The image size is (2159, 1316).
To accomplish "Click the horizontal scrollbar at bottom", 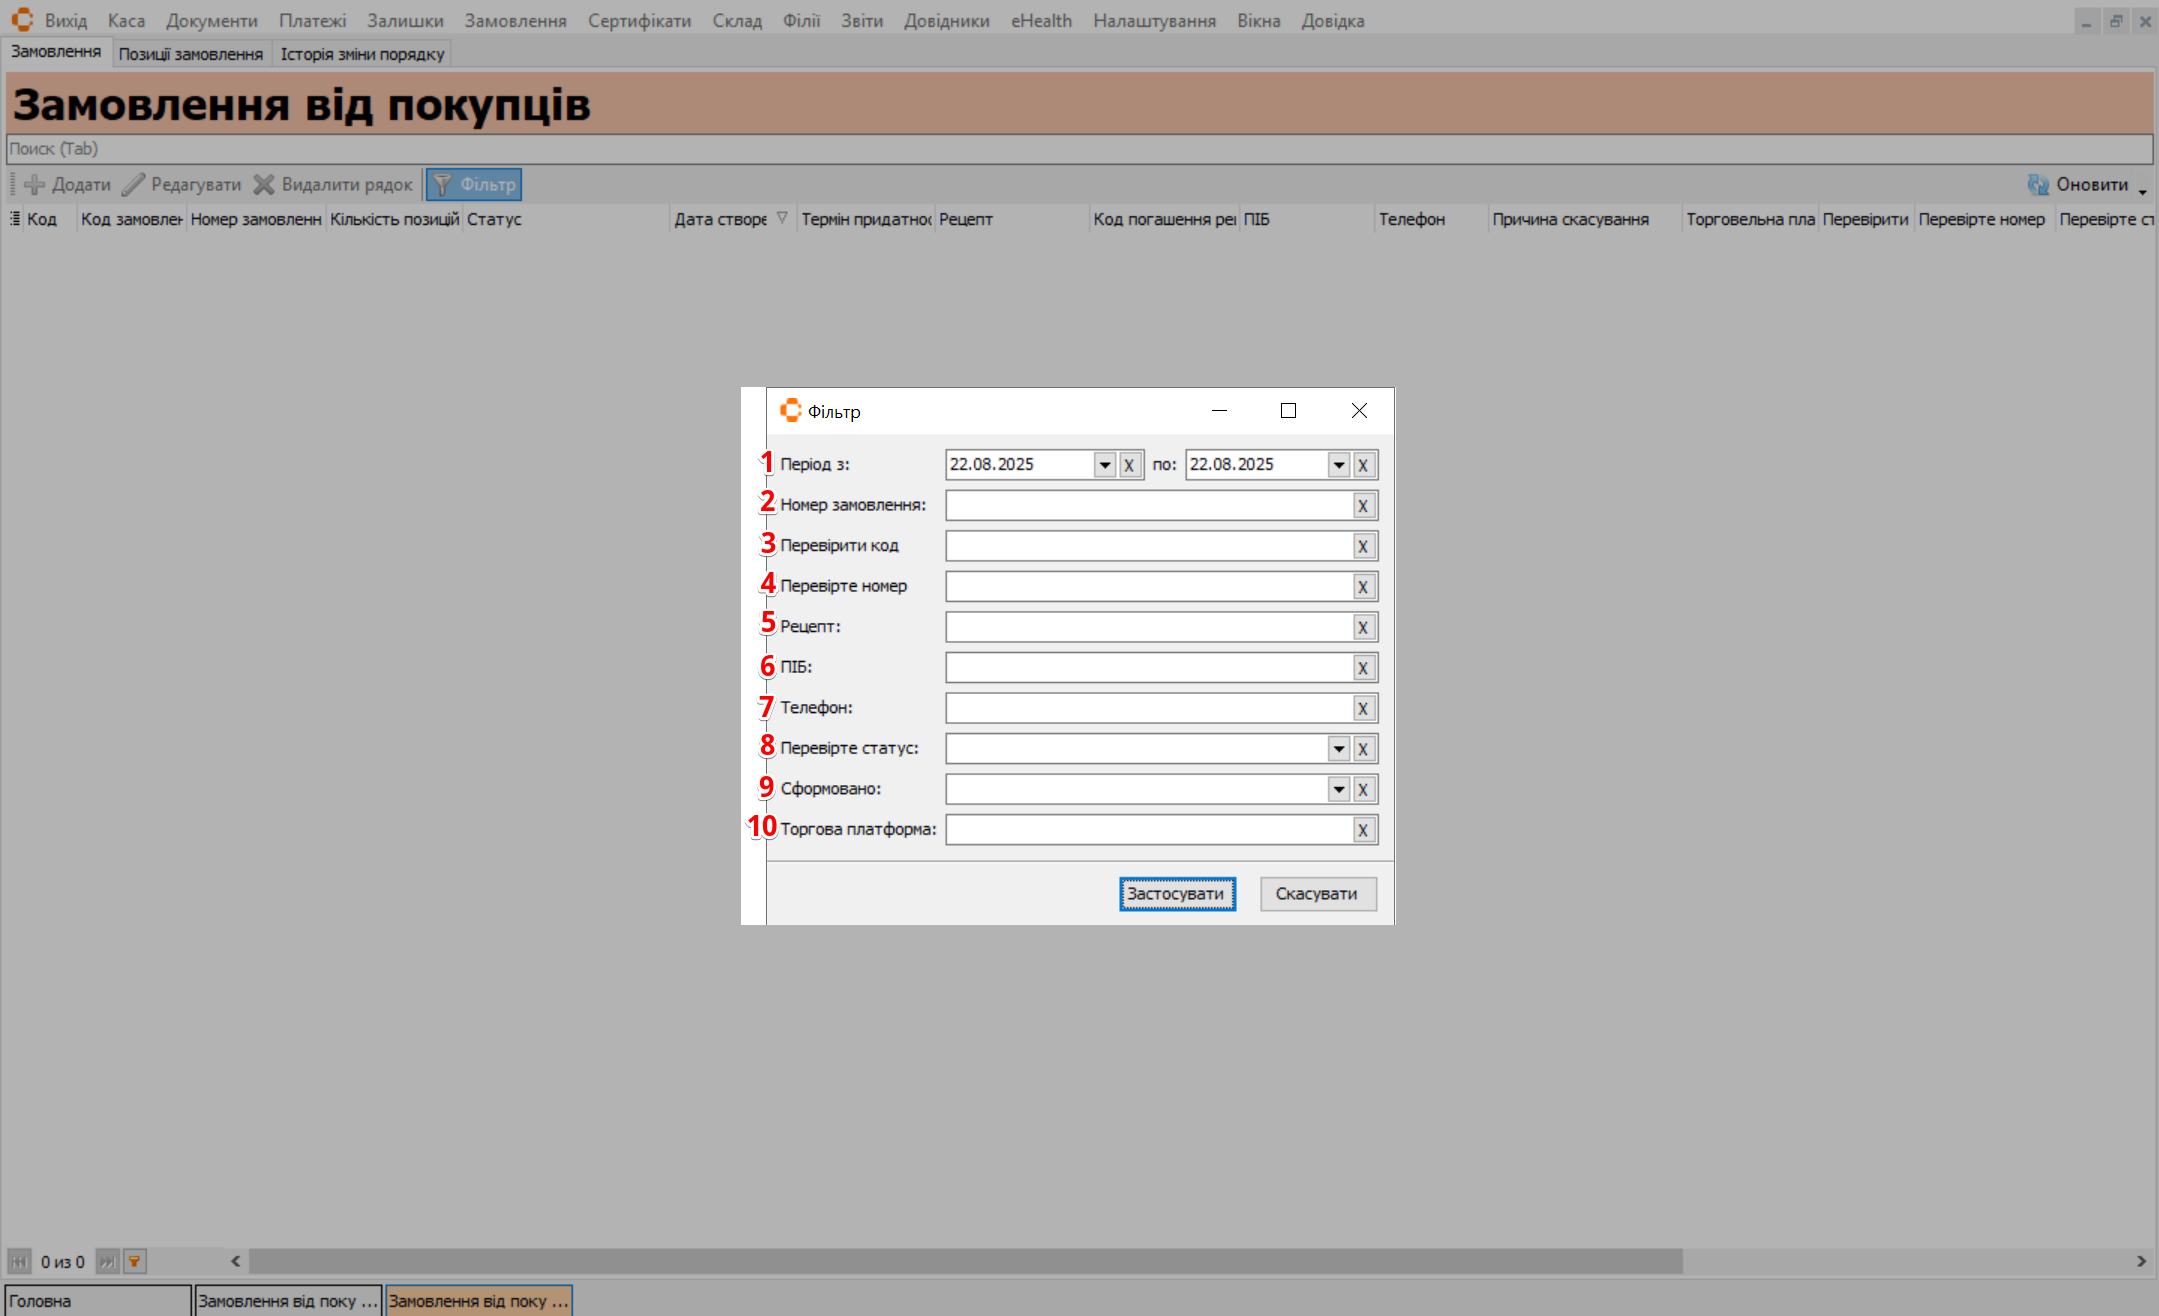I will pos(965,1261).
